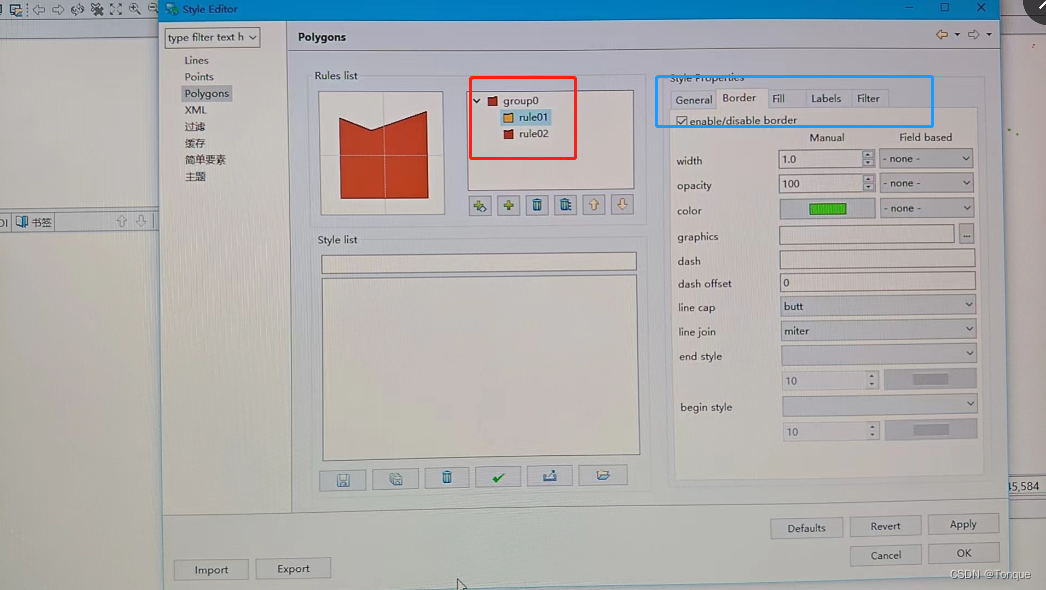Image resolution: width=1046 pixels, height=590 pixels.
Task: Go forward with Style Editor header right arrow
Action: (974, 34)
